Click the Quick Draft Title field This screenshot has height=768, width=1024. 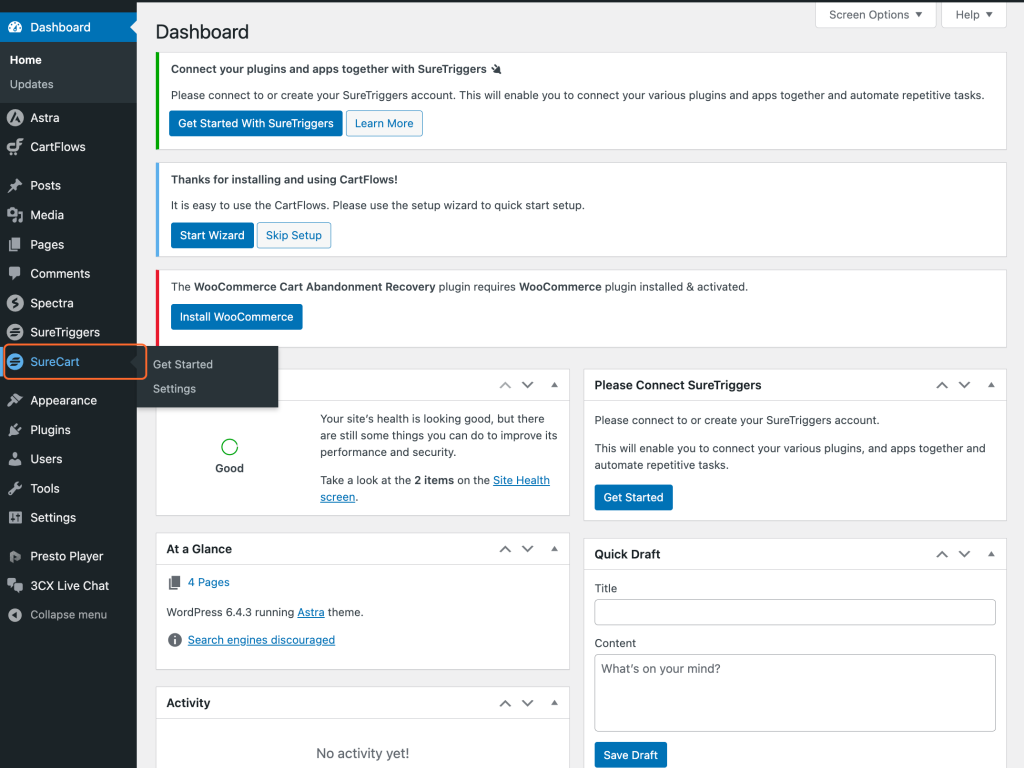[794, 612]
